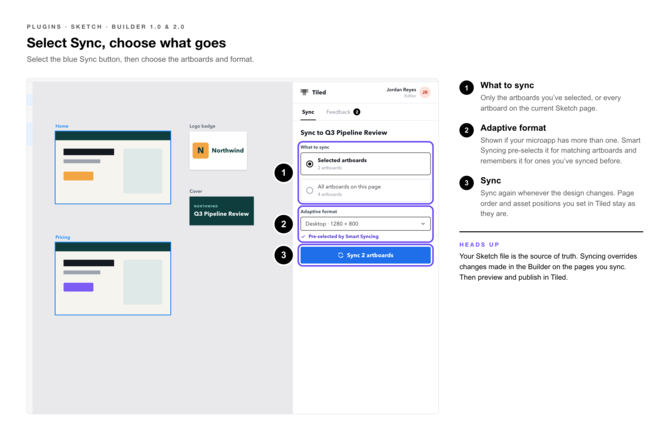The height and width of the screenshot is (431, 670).
Task: Click the Jordan Reyes user name
Action: tap(401, 90)
